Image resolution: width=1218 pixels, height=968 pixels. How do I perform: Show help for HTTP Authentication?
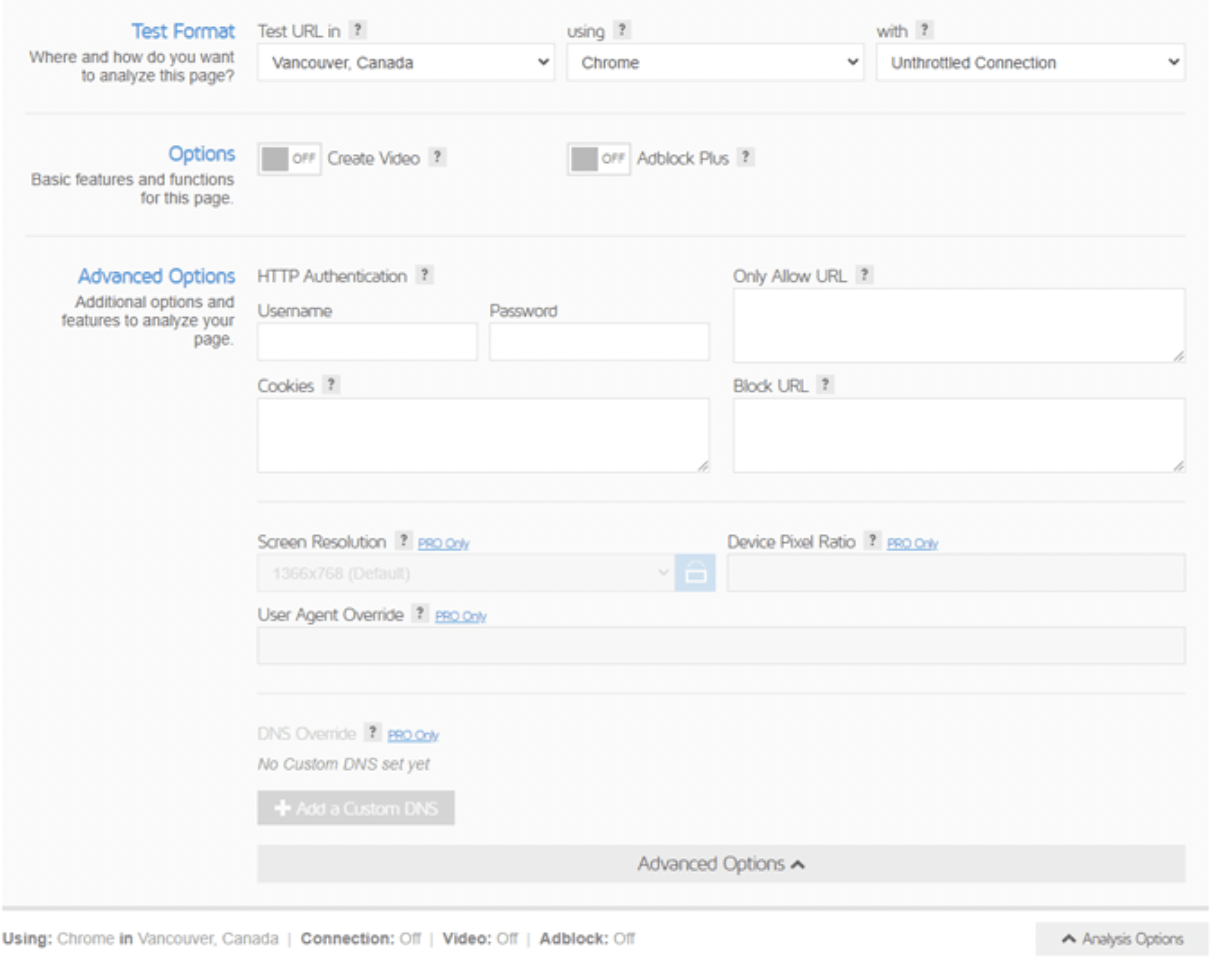pyautogui.click(x=424, y=275)
